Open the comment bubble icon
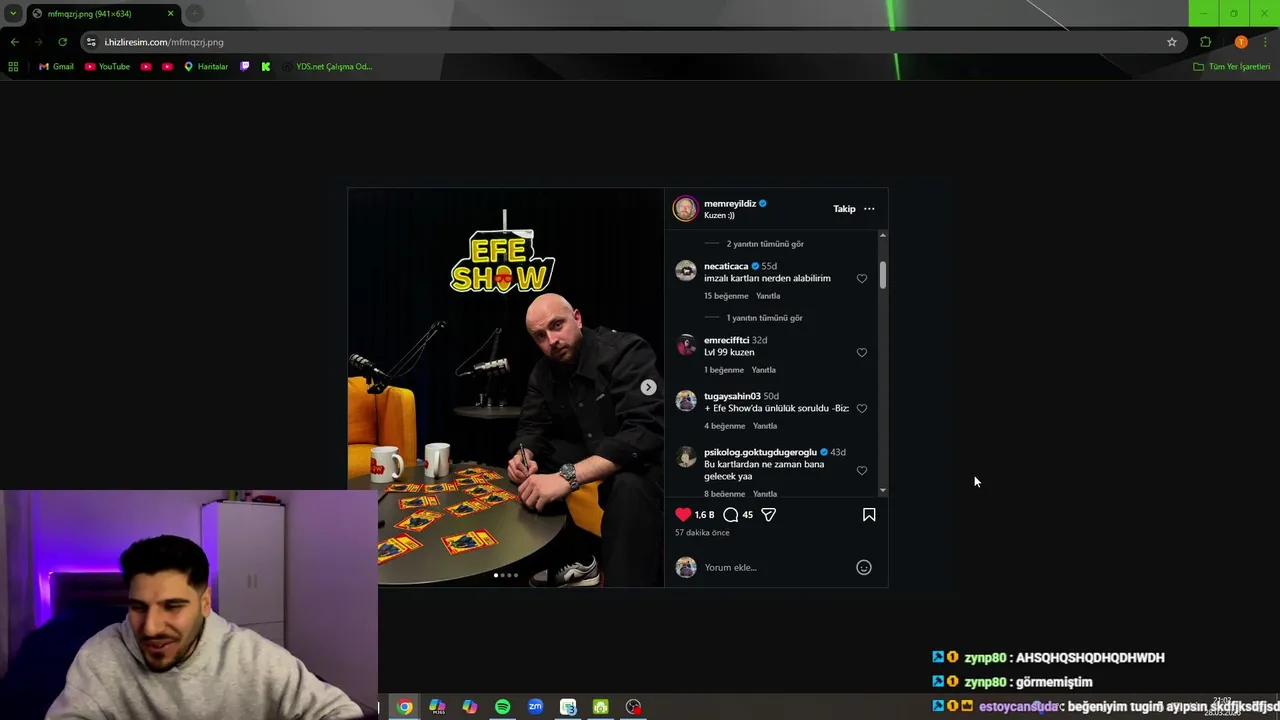Image resolution: width=1280 pixels, height=720 pixels. coord(731,514)
